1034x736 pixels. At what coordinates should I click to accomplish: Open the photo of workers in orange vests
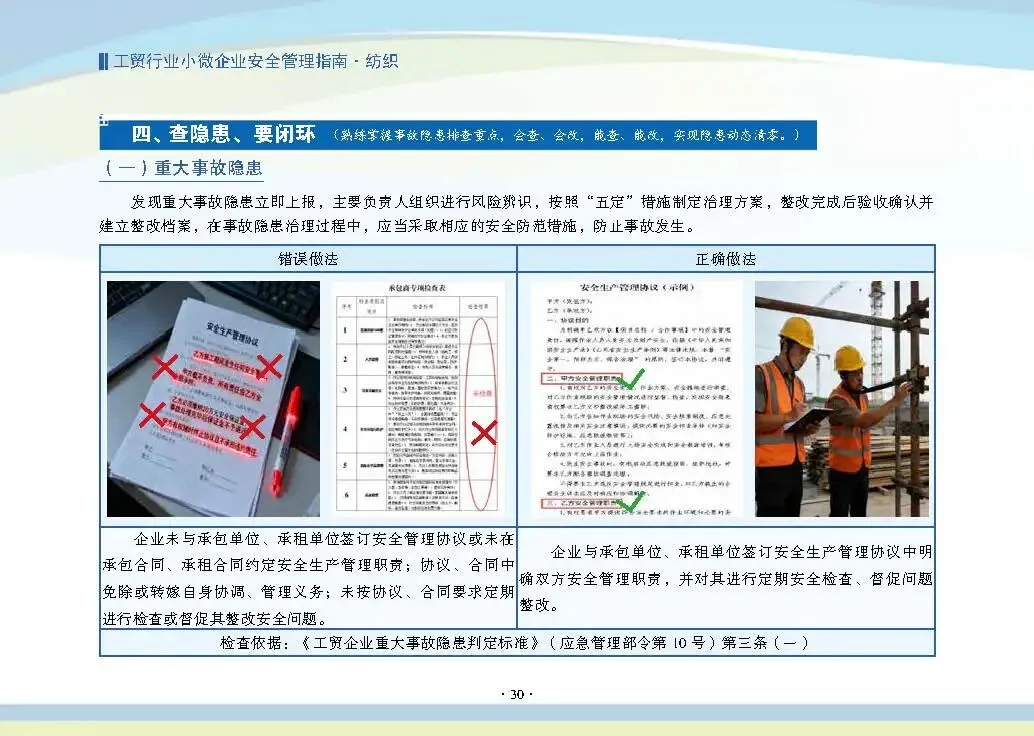(842, 398)
